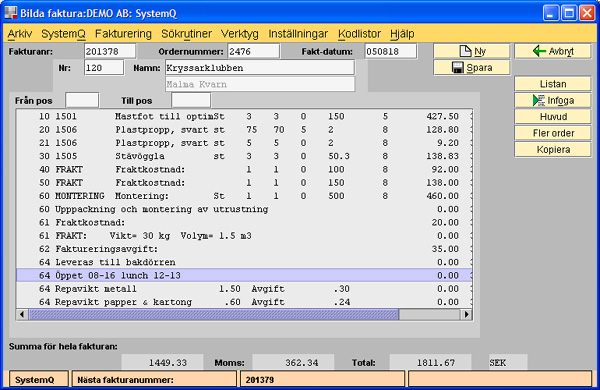Minimize the Bilda faktura window
The height and width of the screenshot is (390, 600).
pos(551,13)
